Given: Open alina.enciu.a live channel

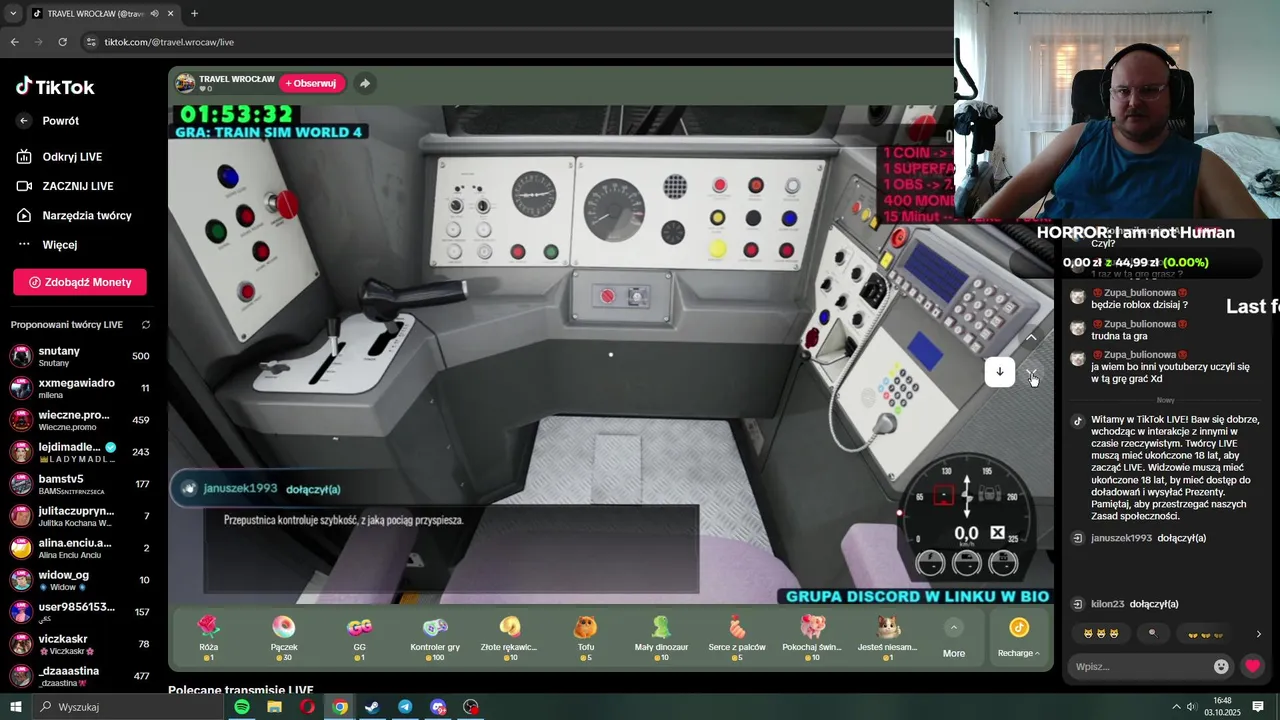Looking at the screenshot, I should point(80,548).
